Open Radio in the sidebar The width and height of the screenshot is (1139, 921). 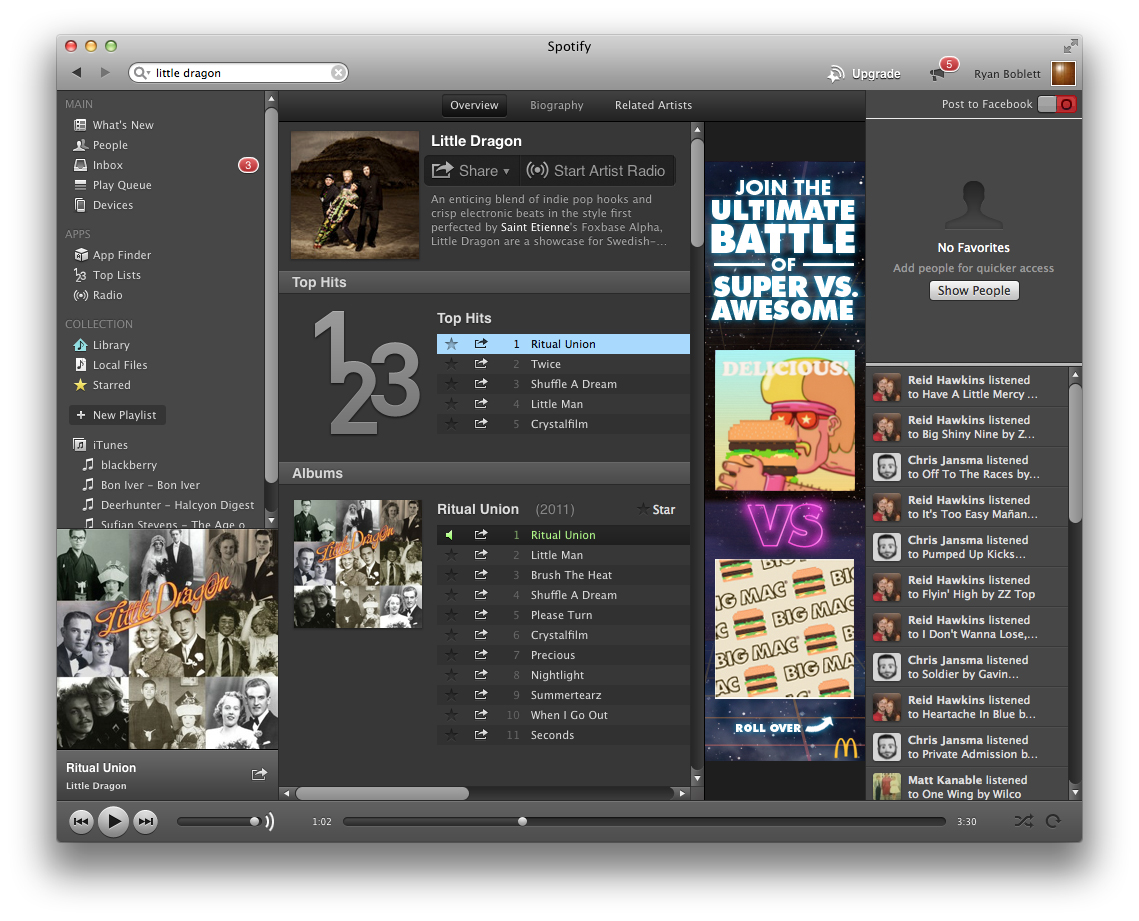point(98,295)
